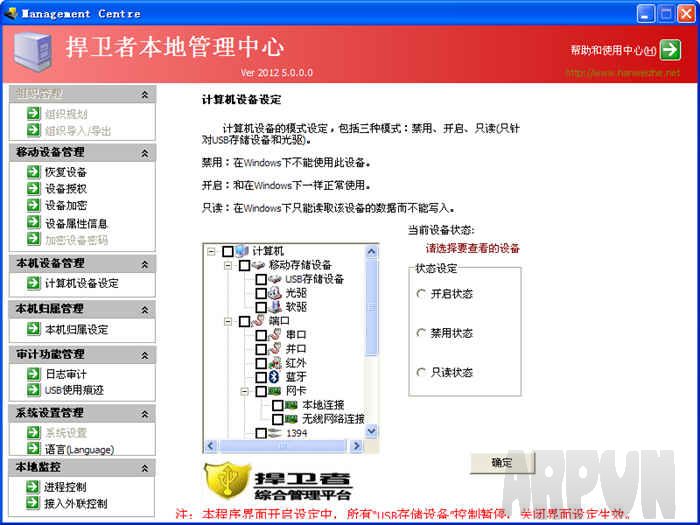
Task: Collapse the 移动设备管理 sidebar section
Action: coord(145,153)
